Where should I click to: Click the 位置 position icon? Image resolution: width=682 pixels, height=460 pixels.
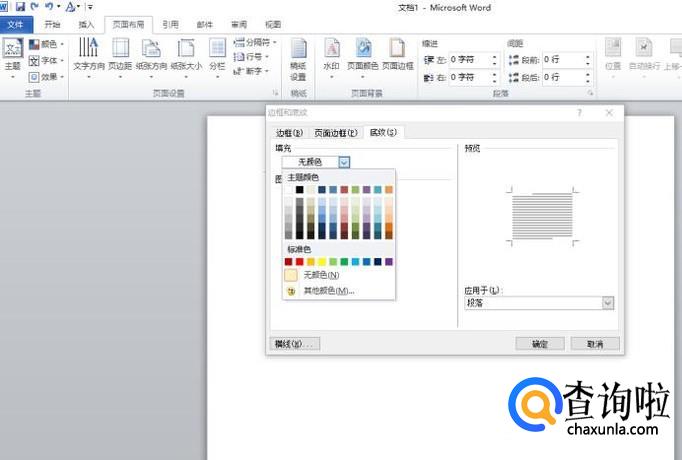pos(613,54)
